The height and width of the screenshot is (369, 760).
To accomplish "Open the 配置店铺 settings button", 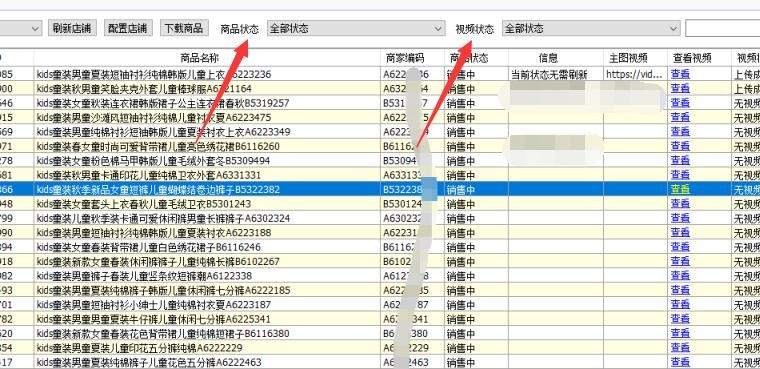I will tap(128, 28).
